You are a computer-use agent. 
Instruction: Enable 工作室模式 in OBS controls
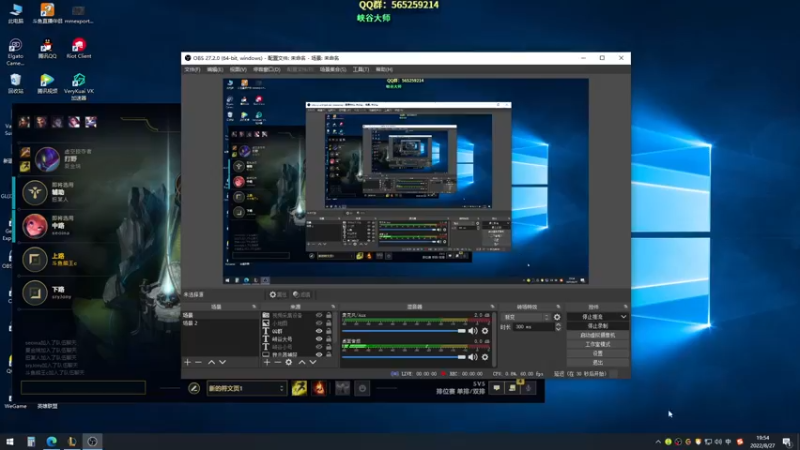click(597, 344)
